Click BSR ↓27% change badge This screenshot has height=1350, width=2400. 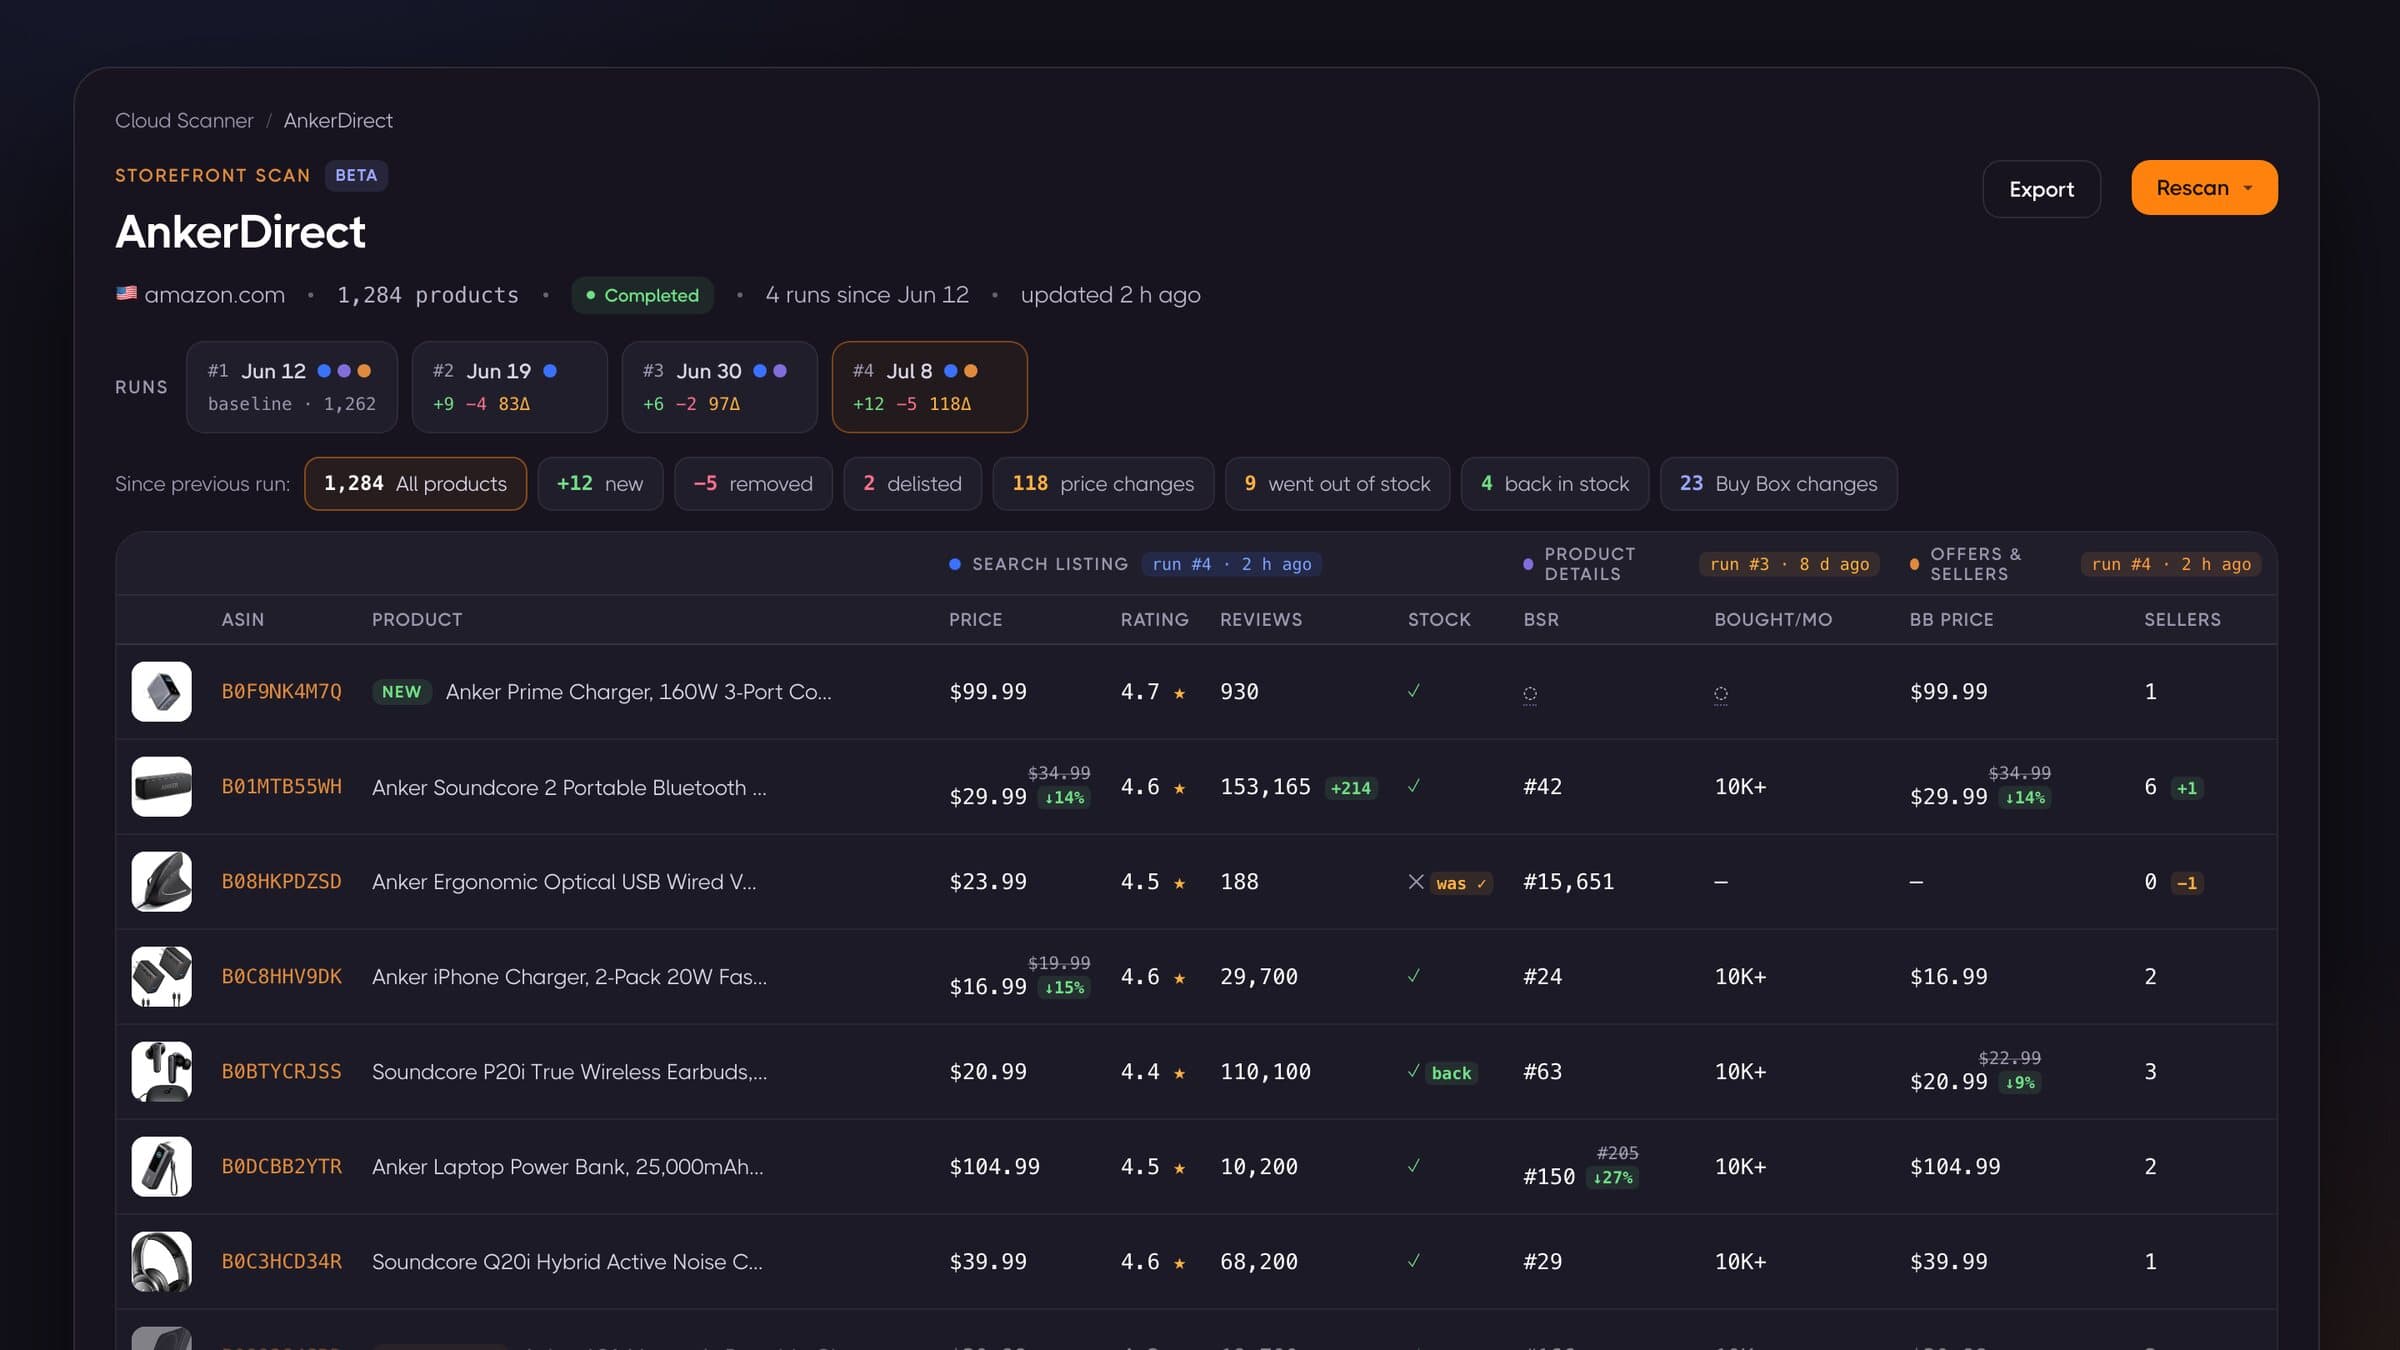pos(1612,1178)
